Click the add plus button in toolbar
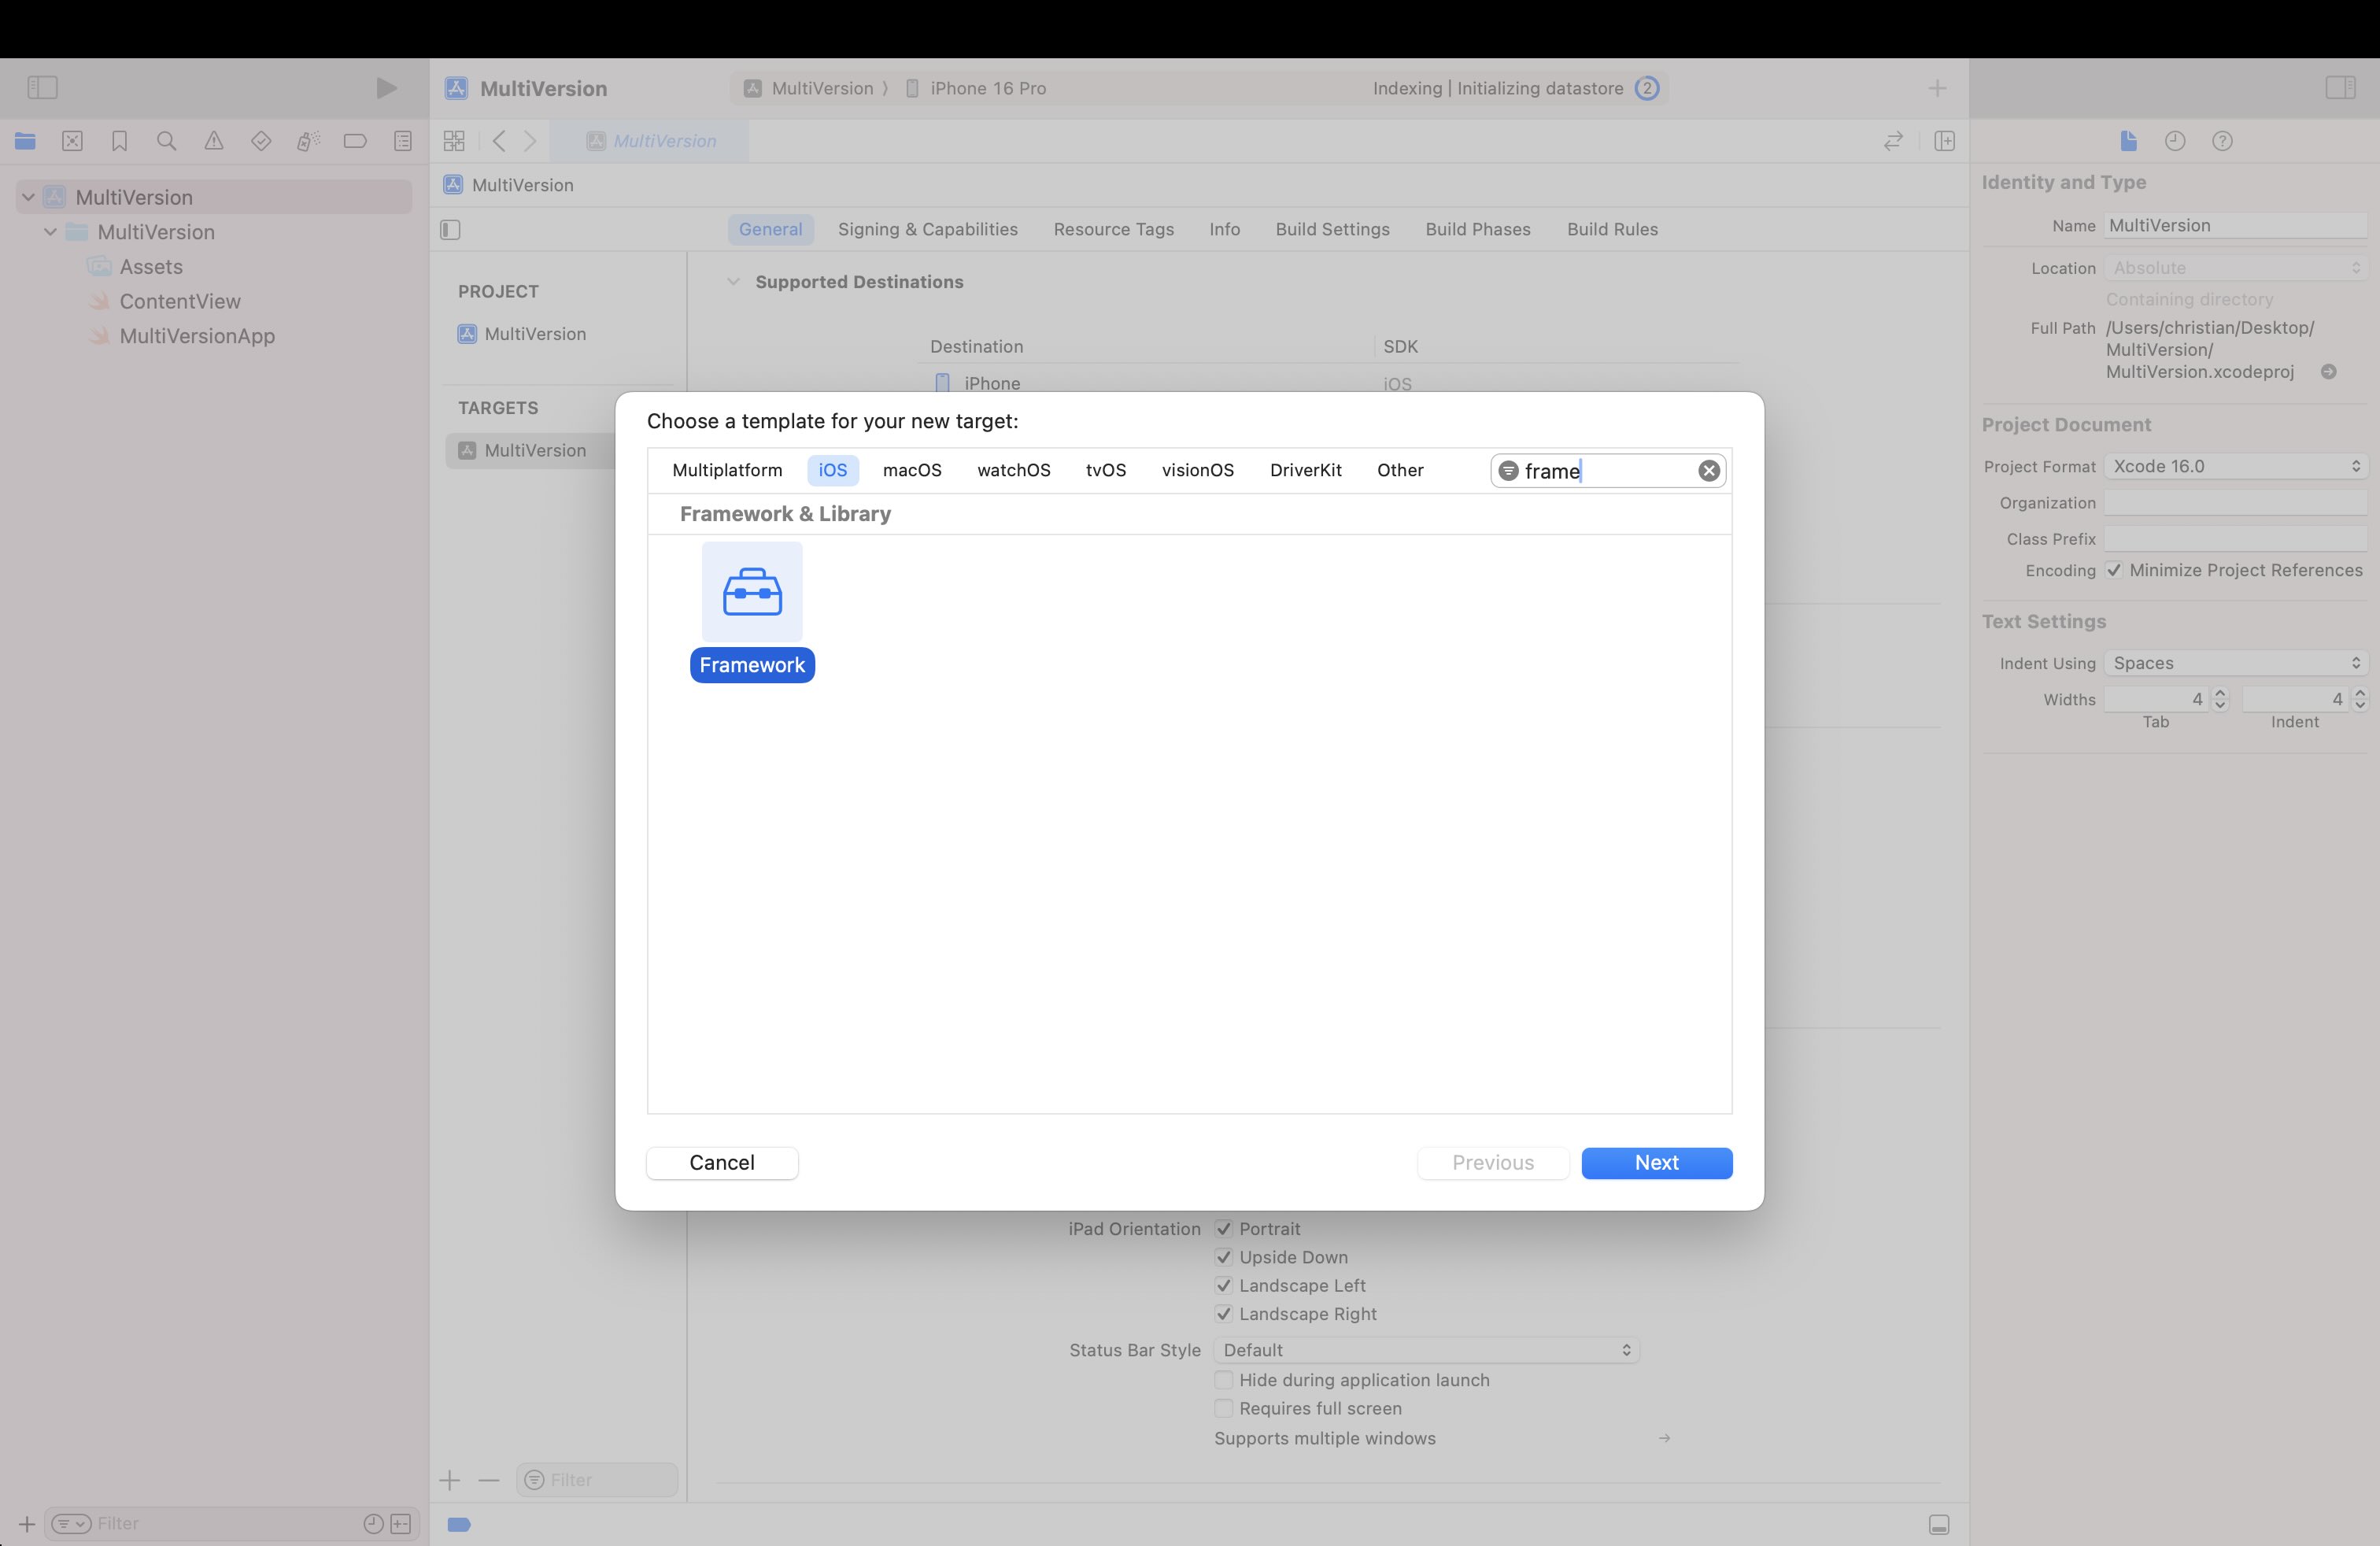Image resolution: width=2380 pixels, height=1546 pixels. [1937, 88]
